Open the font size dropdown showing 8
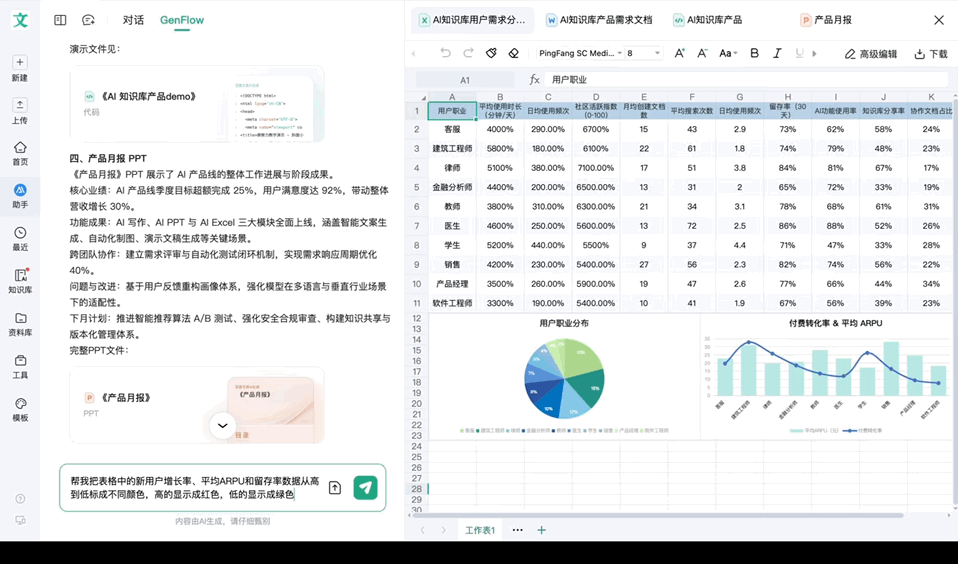 click(x=643, y=53)
